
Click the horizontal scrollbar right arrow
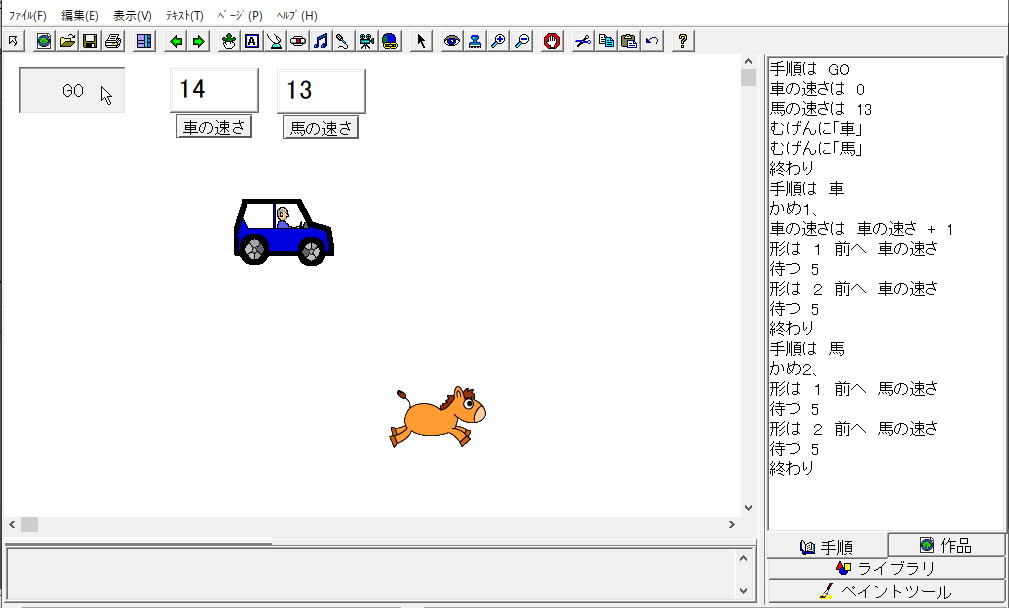coord(731,524)
